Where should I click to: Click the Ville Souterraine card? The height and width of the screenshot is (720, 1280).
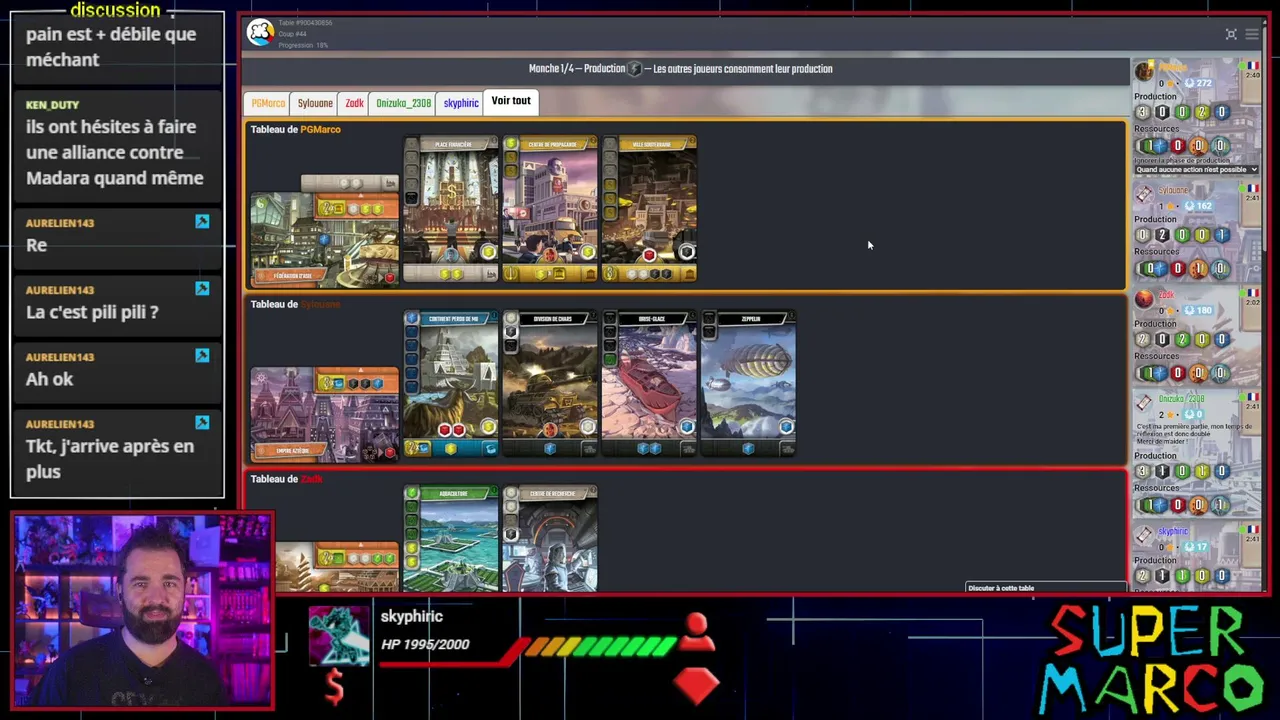point(649,210)
